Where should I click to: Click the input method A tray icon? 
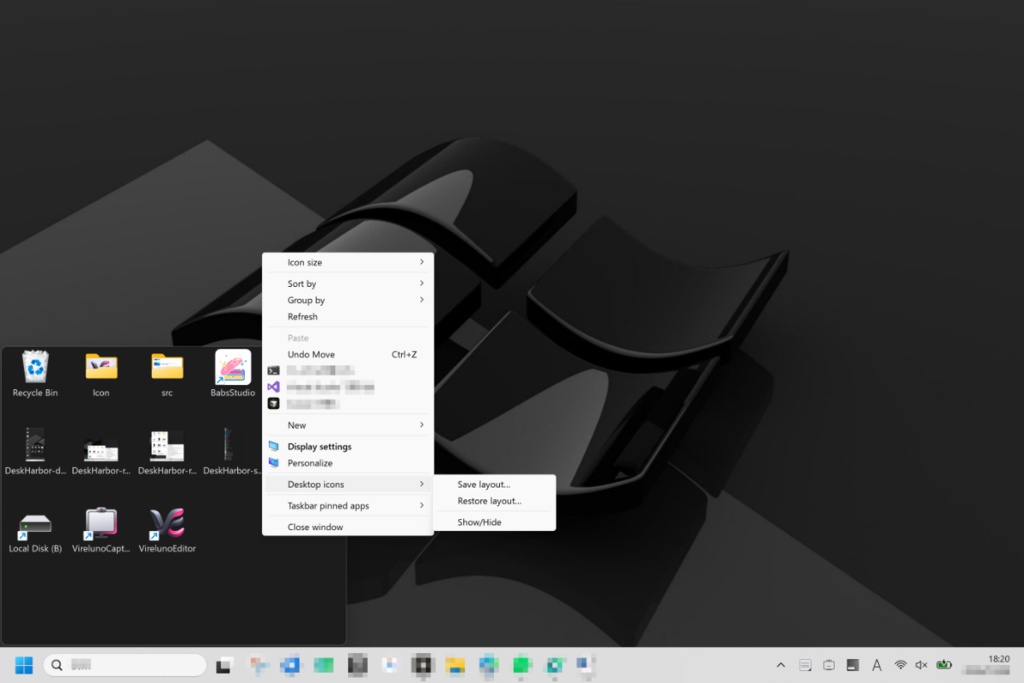[x=876, y=665]
